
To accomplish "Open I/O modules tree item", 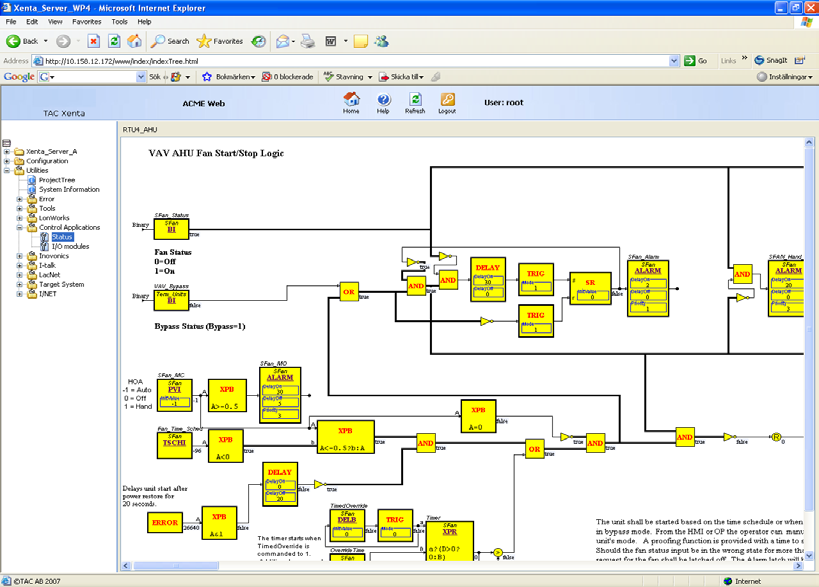I will click(x=70, y=246).
